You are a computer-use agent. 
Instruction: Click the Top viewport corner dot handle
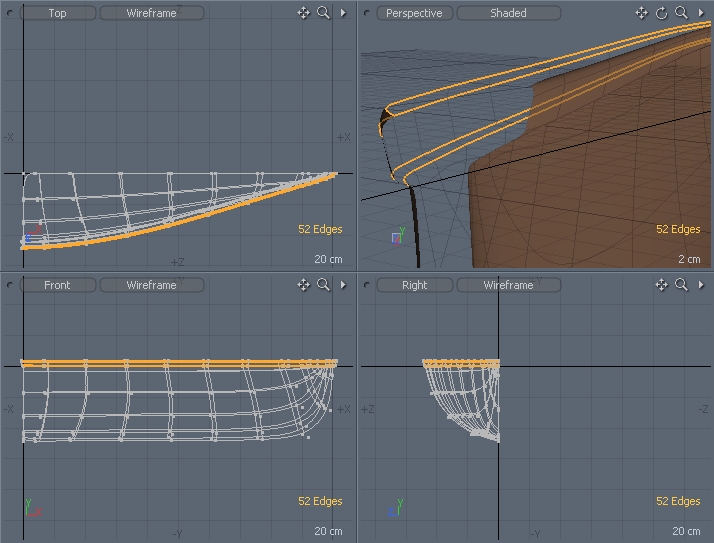tap(9, 13)
